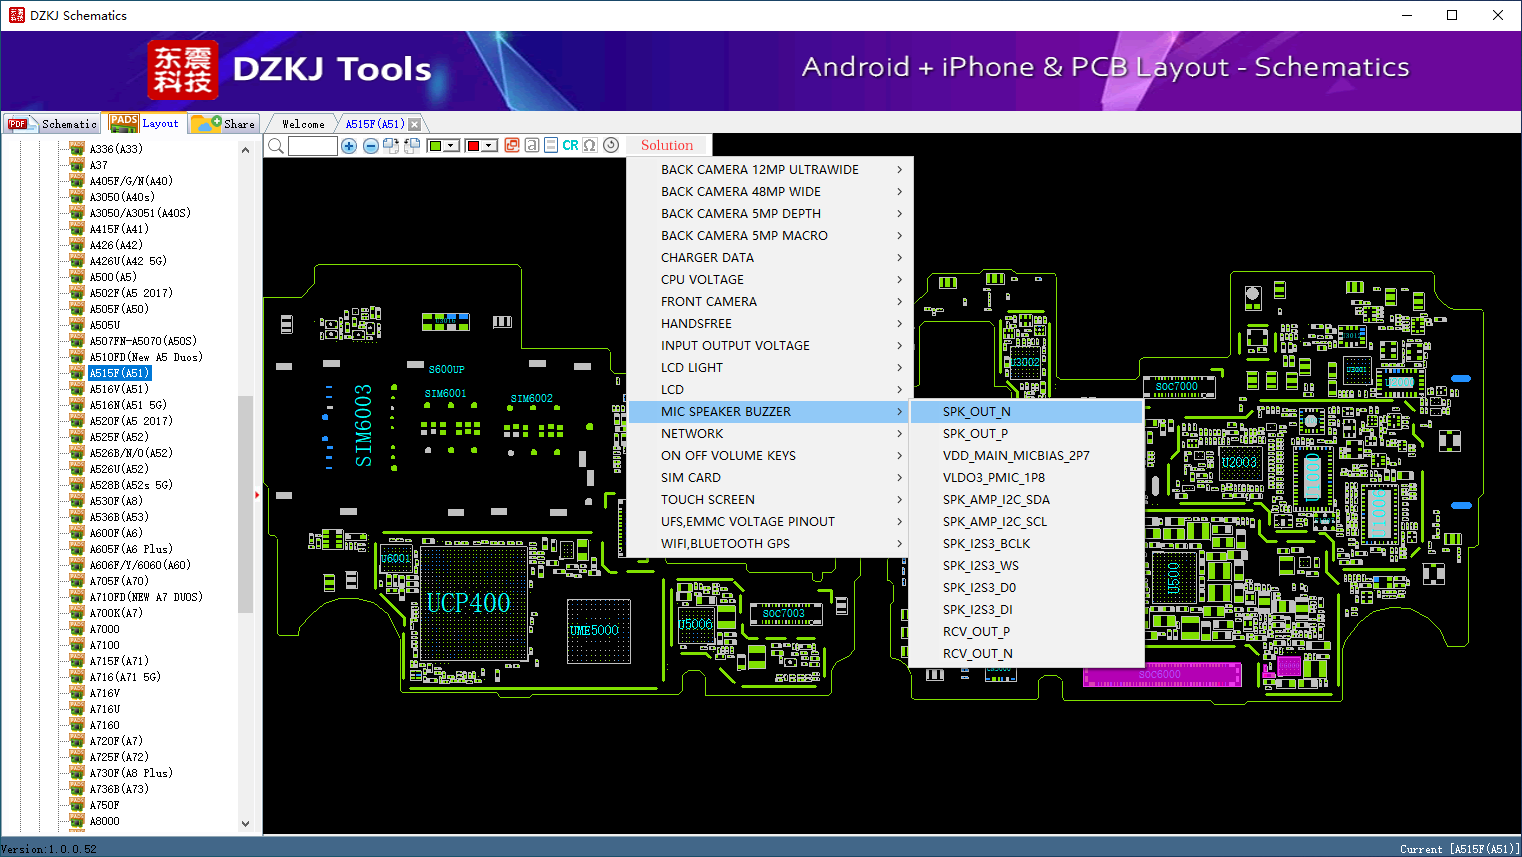Choose INPUT OUTPUT VOLTAGE menu entry
Image resolution: width=1522 pixels, height=857 pixels.
(767, 346)
